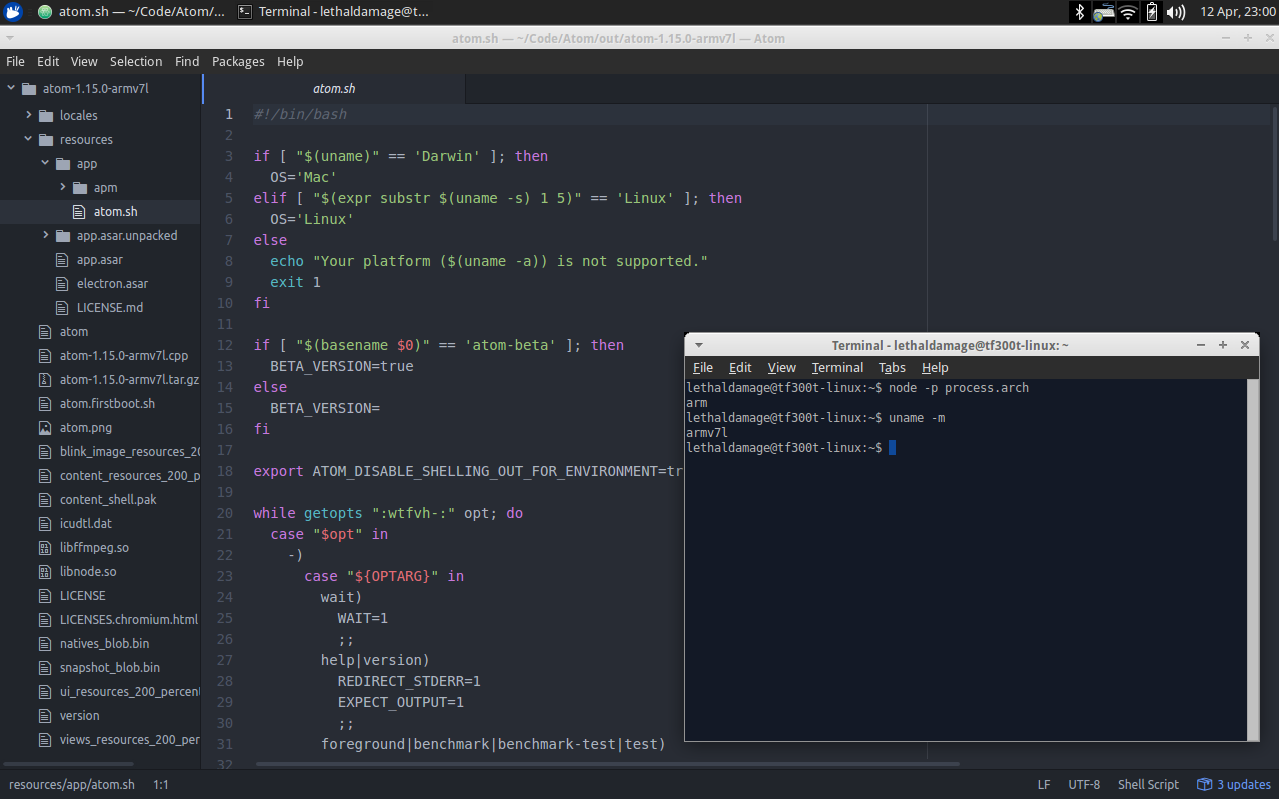Open the Wi-Fi status indicator
Image resolution: width=1279 pixels, height=799 pixels.
pyautogui.click(x=1129, y=13)
